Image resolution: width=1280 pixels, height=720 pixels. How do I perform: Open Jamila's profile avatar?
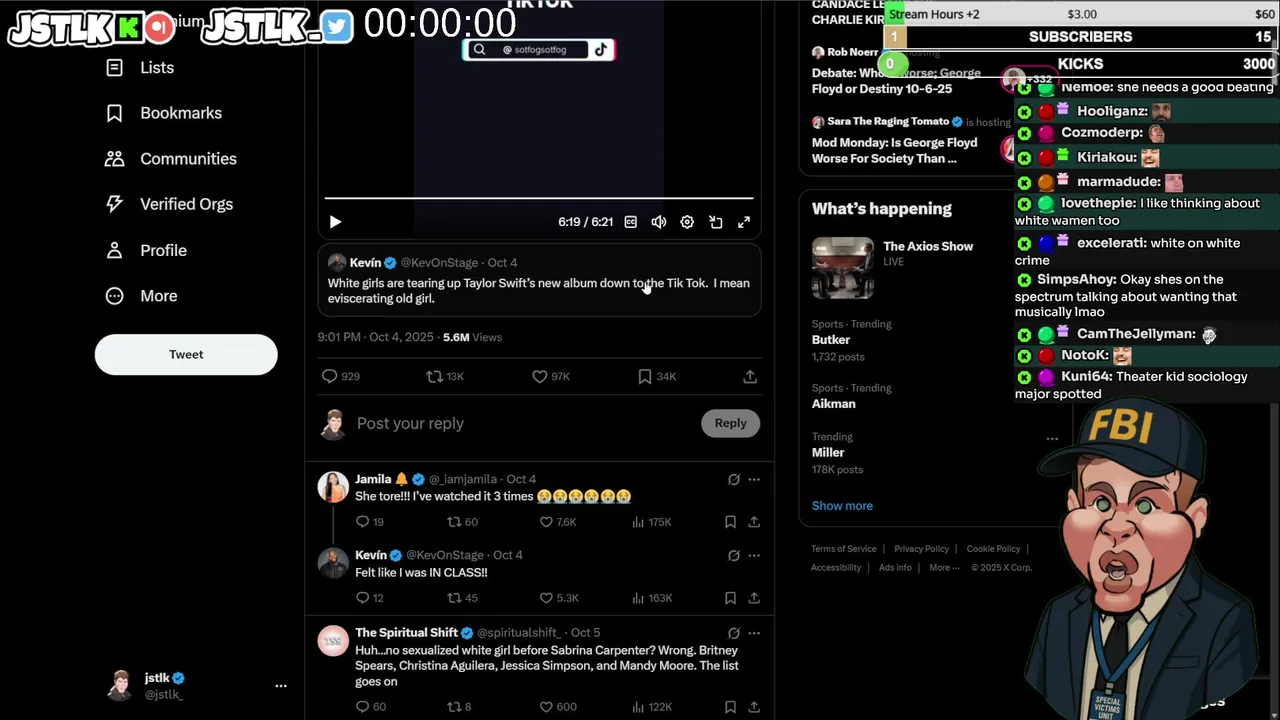[x=333, y=487]
